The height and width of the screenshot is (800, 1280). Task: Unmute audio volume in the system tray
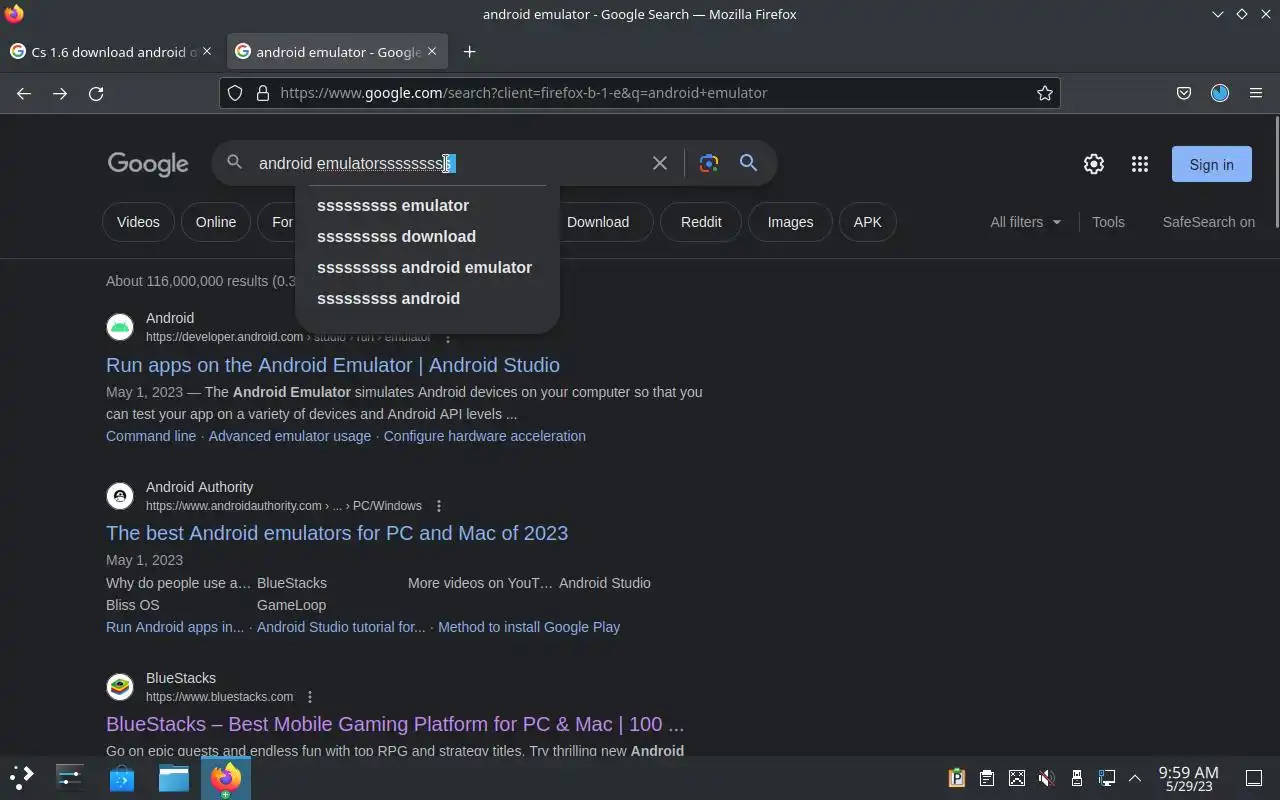(1047, 777)
